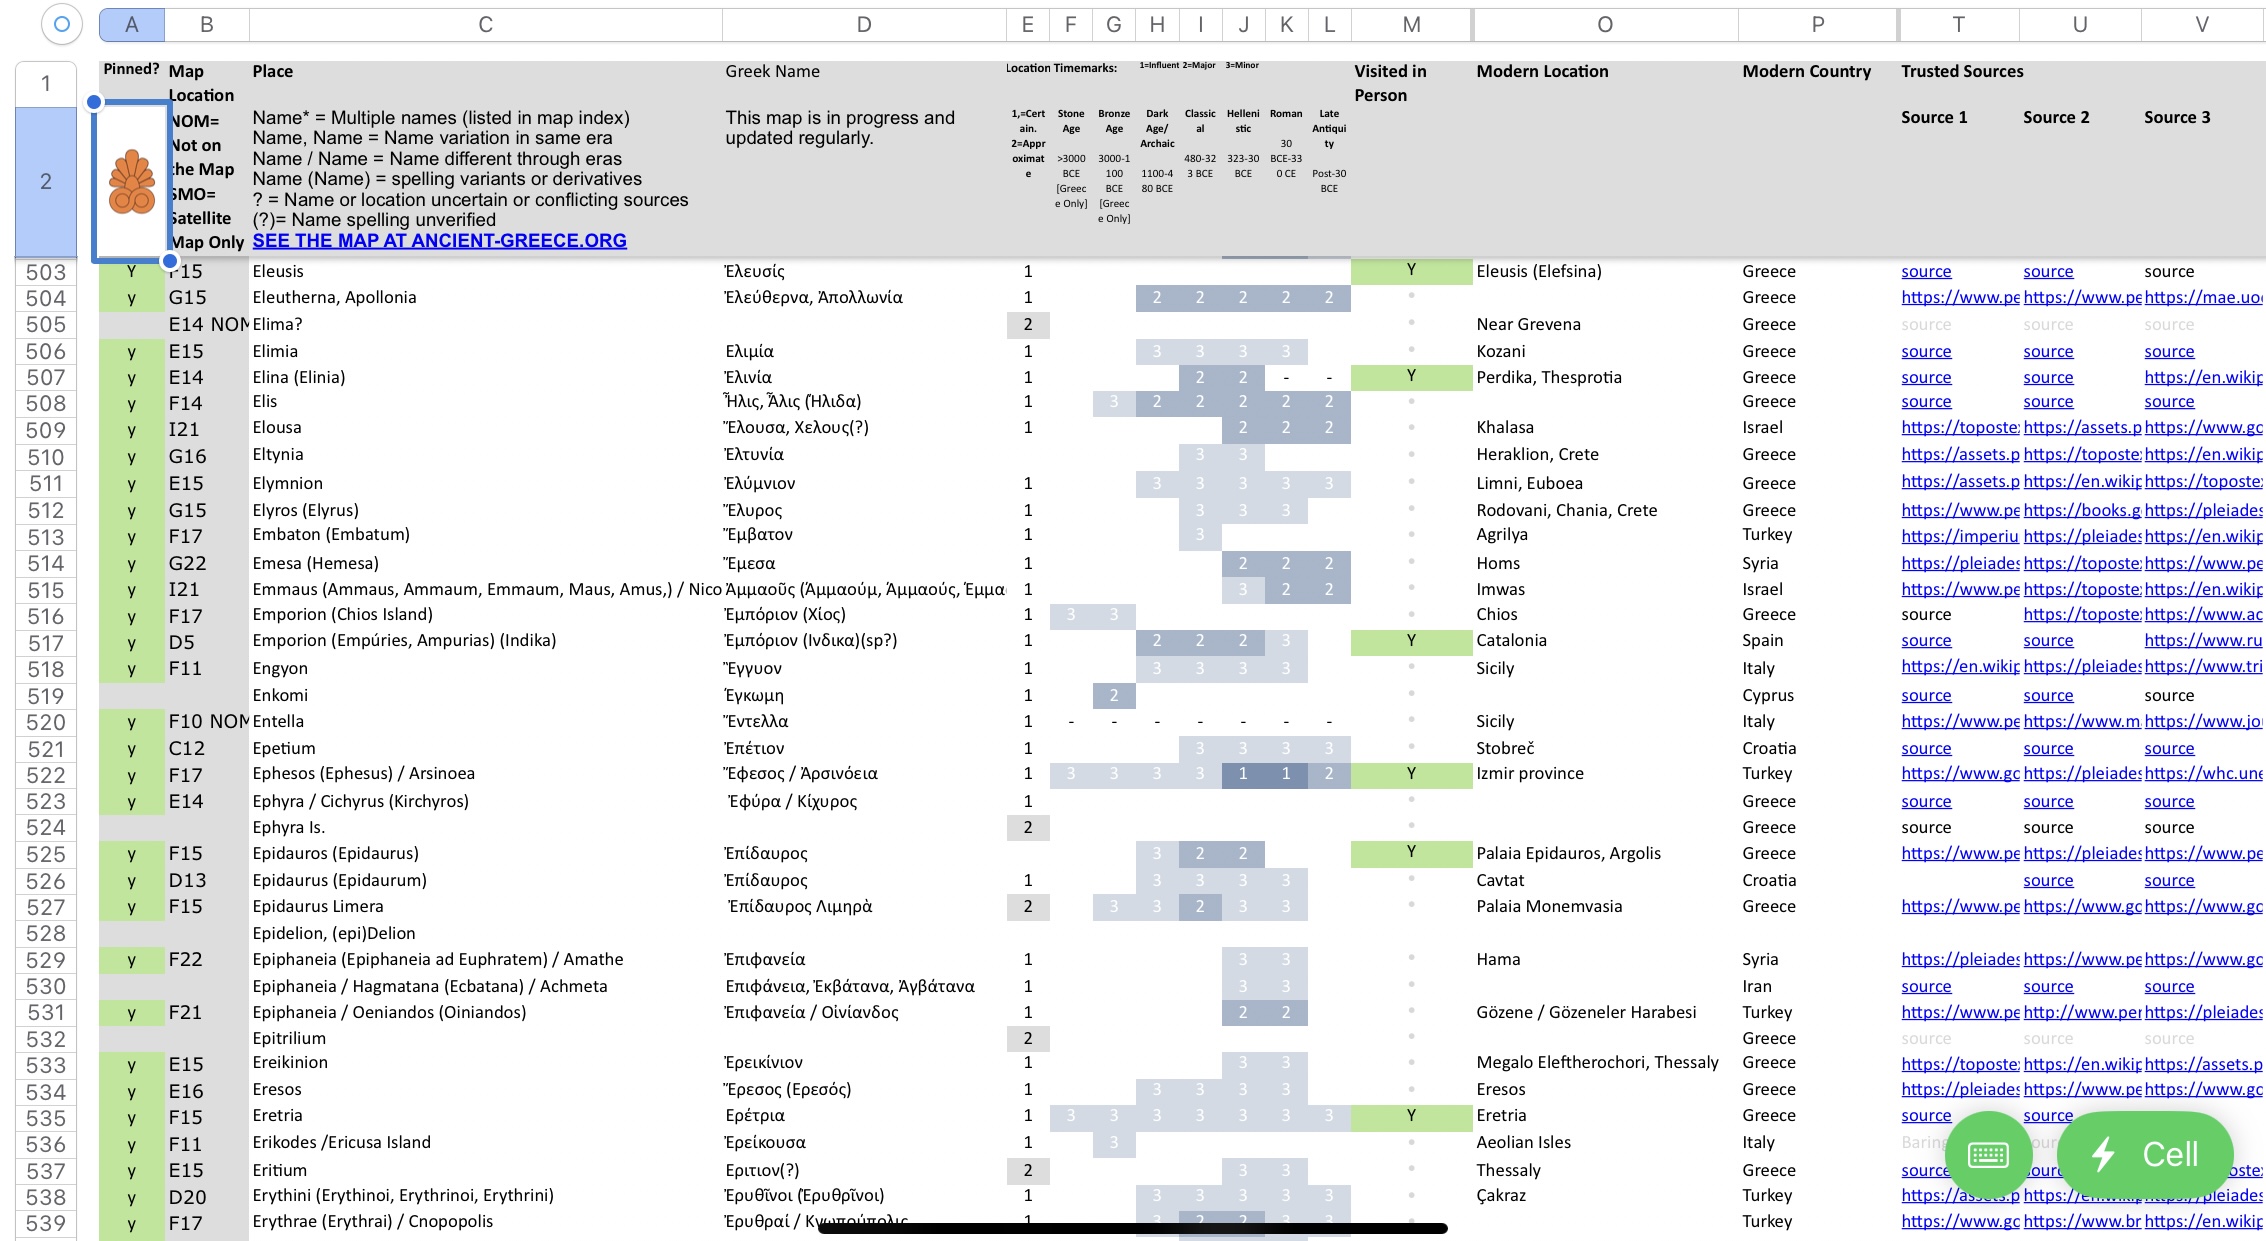The image size is (2266, 1241).
Task: Click the green Y visited cell for Ephesos
Action: [x=1410, y=773]
